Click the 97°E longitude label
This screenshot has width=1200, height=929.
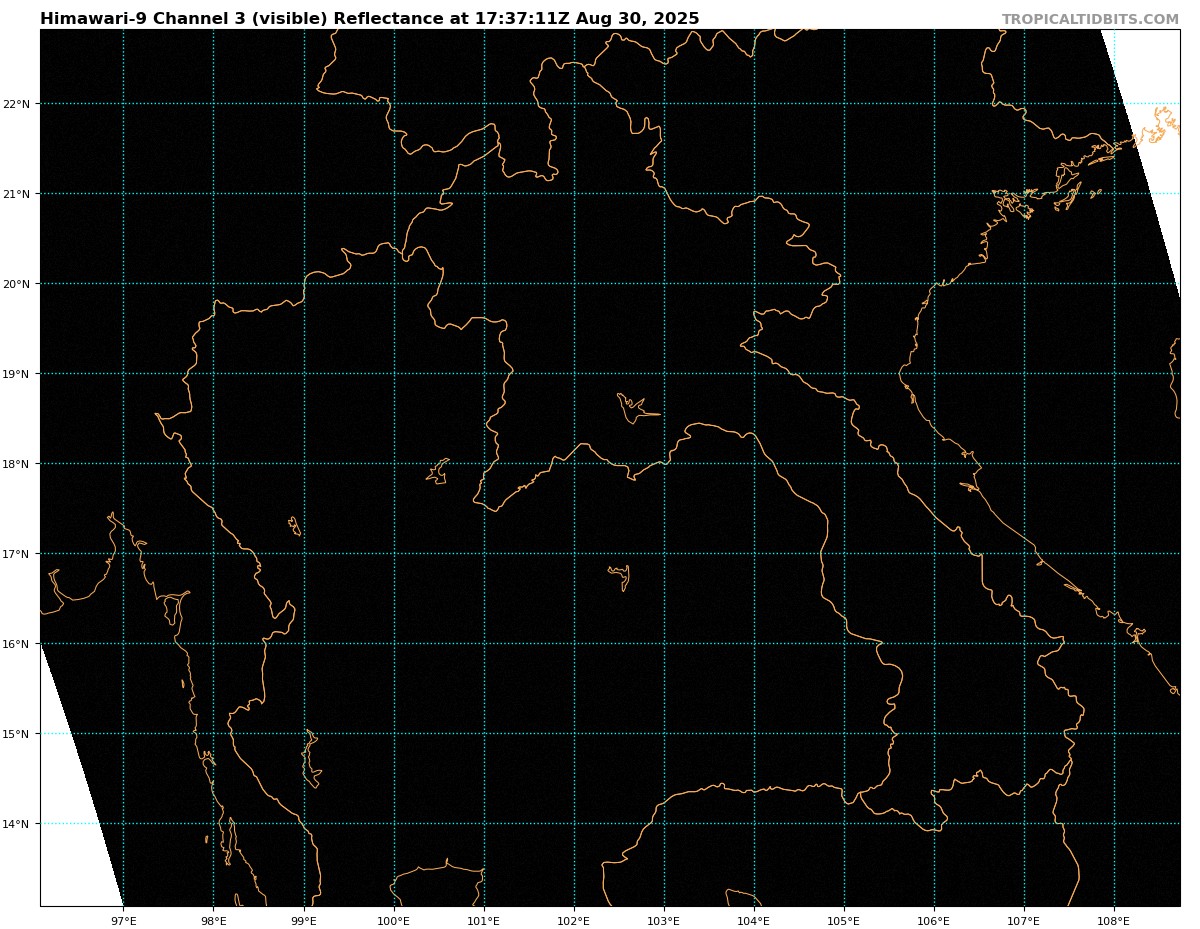[123, 920]
